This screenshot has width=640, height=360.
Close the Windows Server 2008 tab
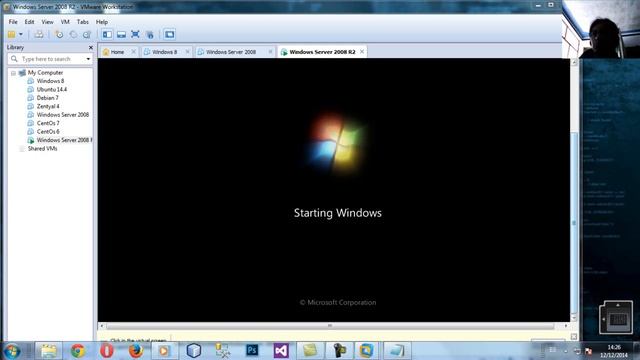pyautogui.click(x=270, y=52)
